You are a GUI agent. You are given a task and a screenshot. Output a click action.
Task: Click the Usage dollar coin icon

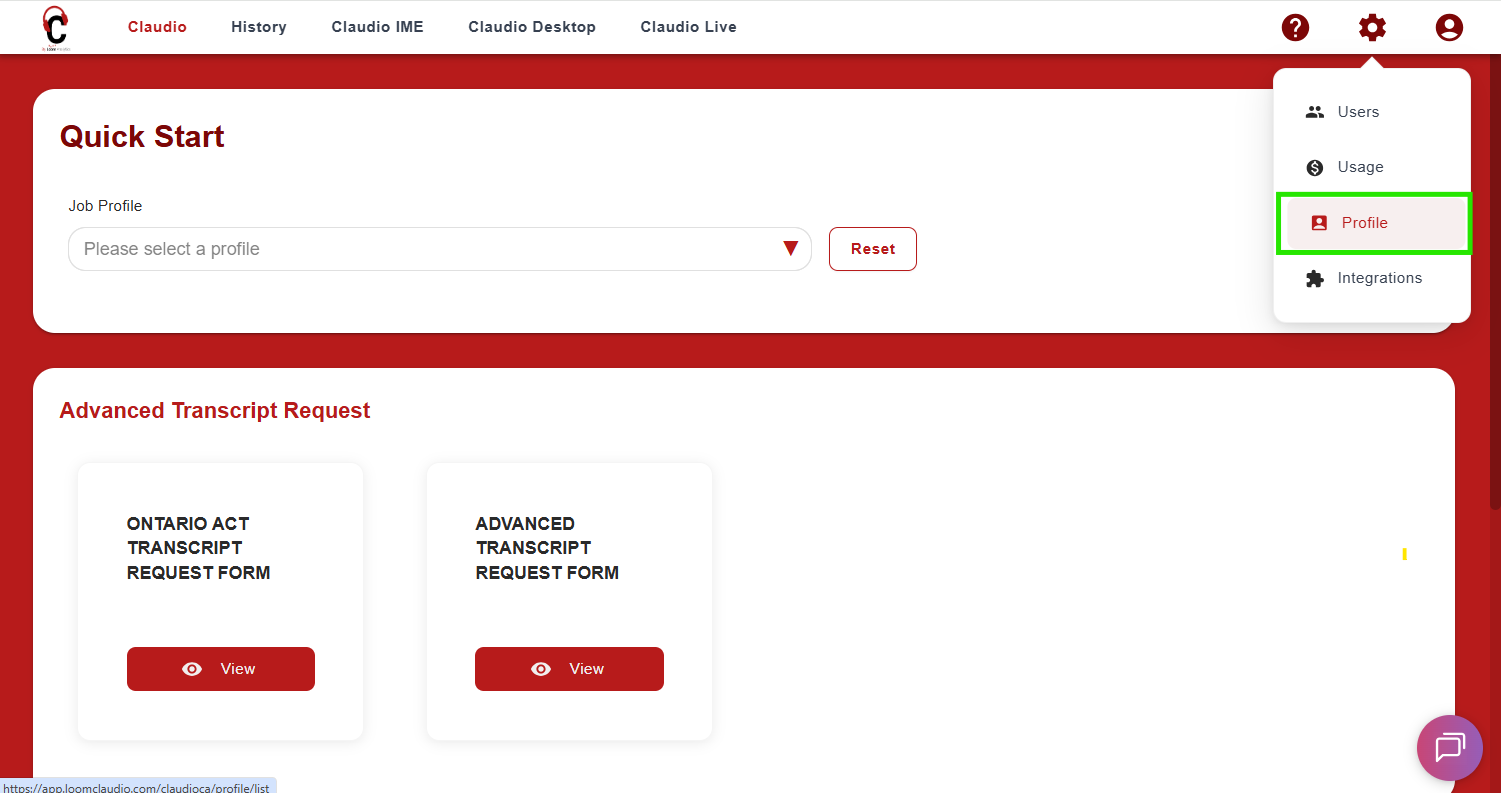[1315, 168]
